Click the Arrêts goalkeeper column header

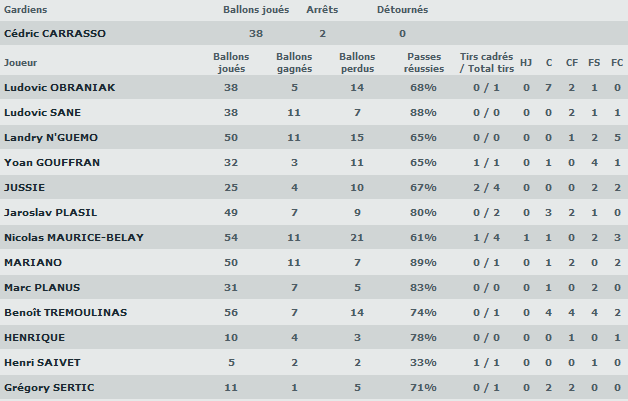322,10
